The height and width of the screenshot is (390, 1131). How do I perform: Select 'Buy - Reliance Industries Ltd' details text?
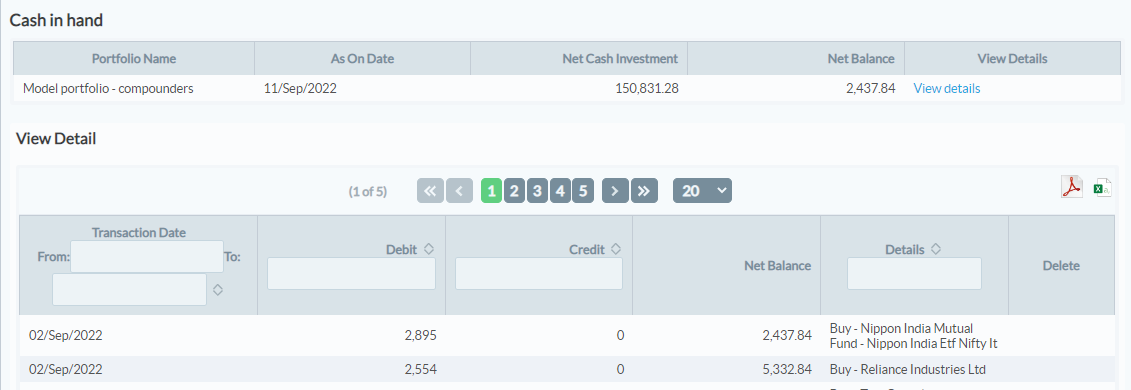click(x=907, y=370)
